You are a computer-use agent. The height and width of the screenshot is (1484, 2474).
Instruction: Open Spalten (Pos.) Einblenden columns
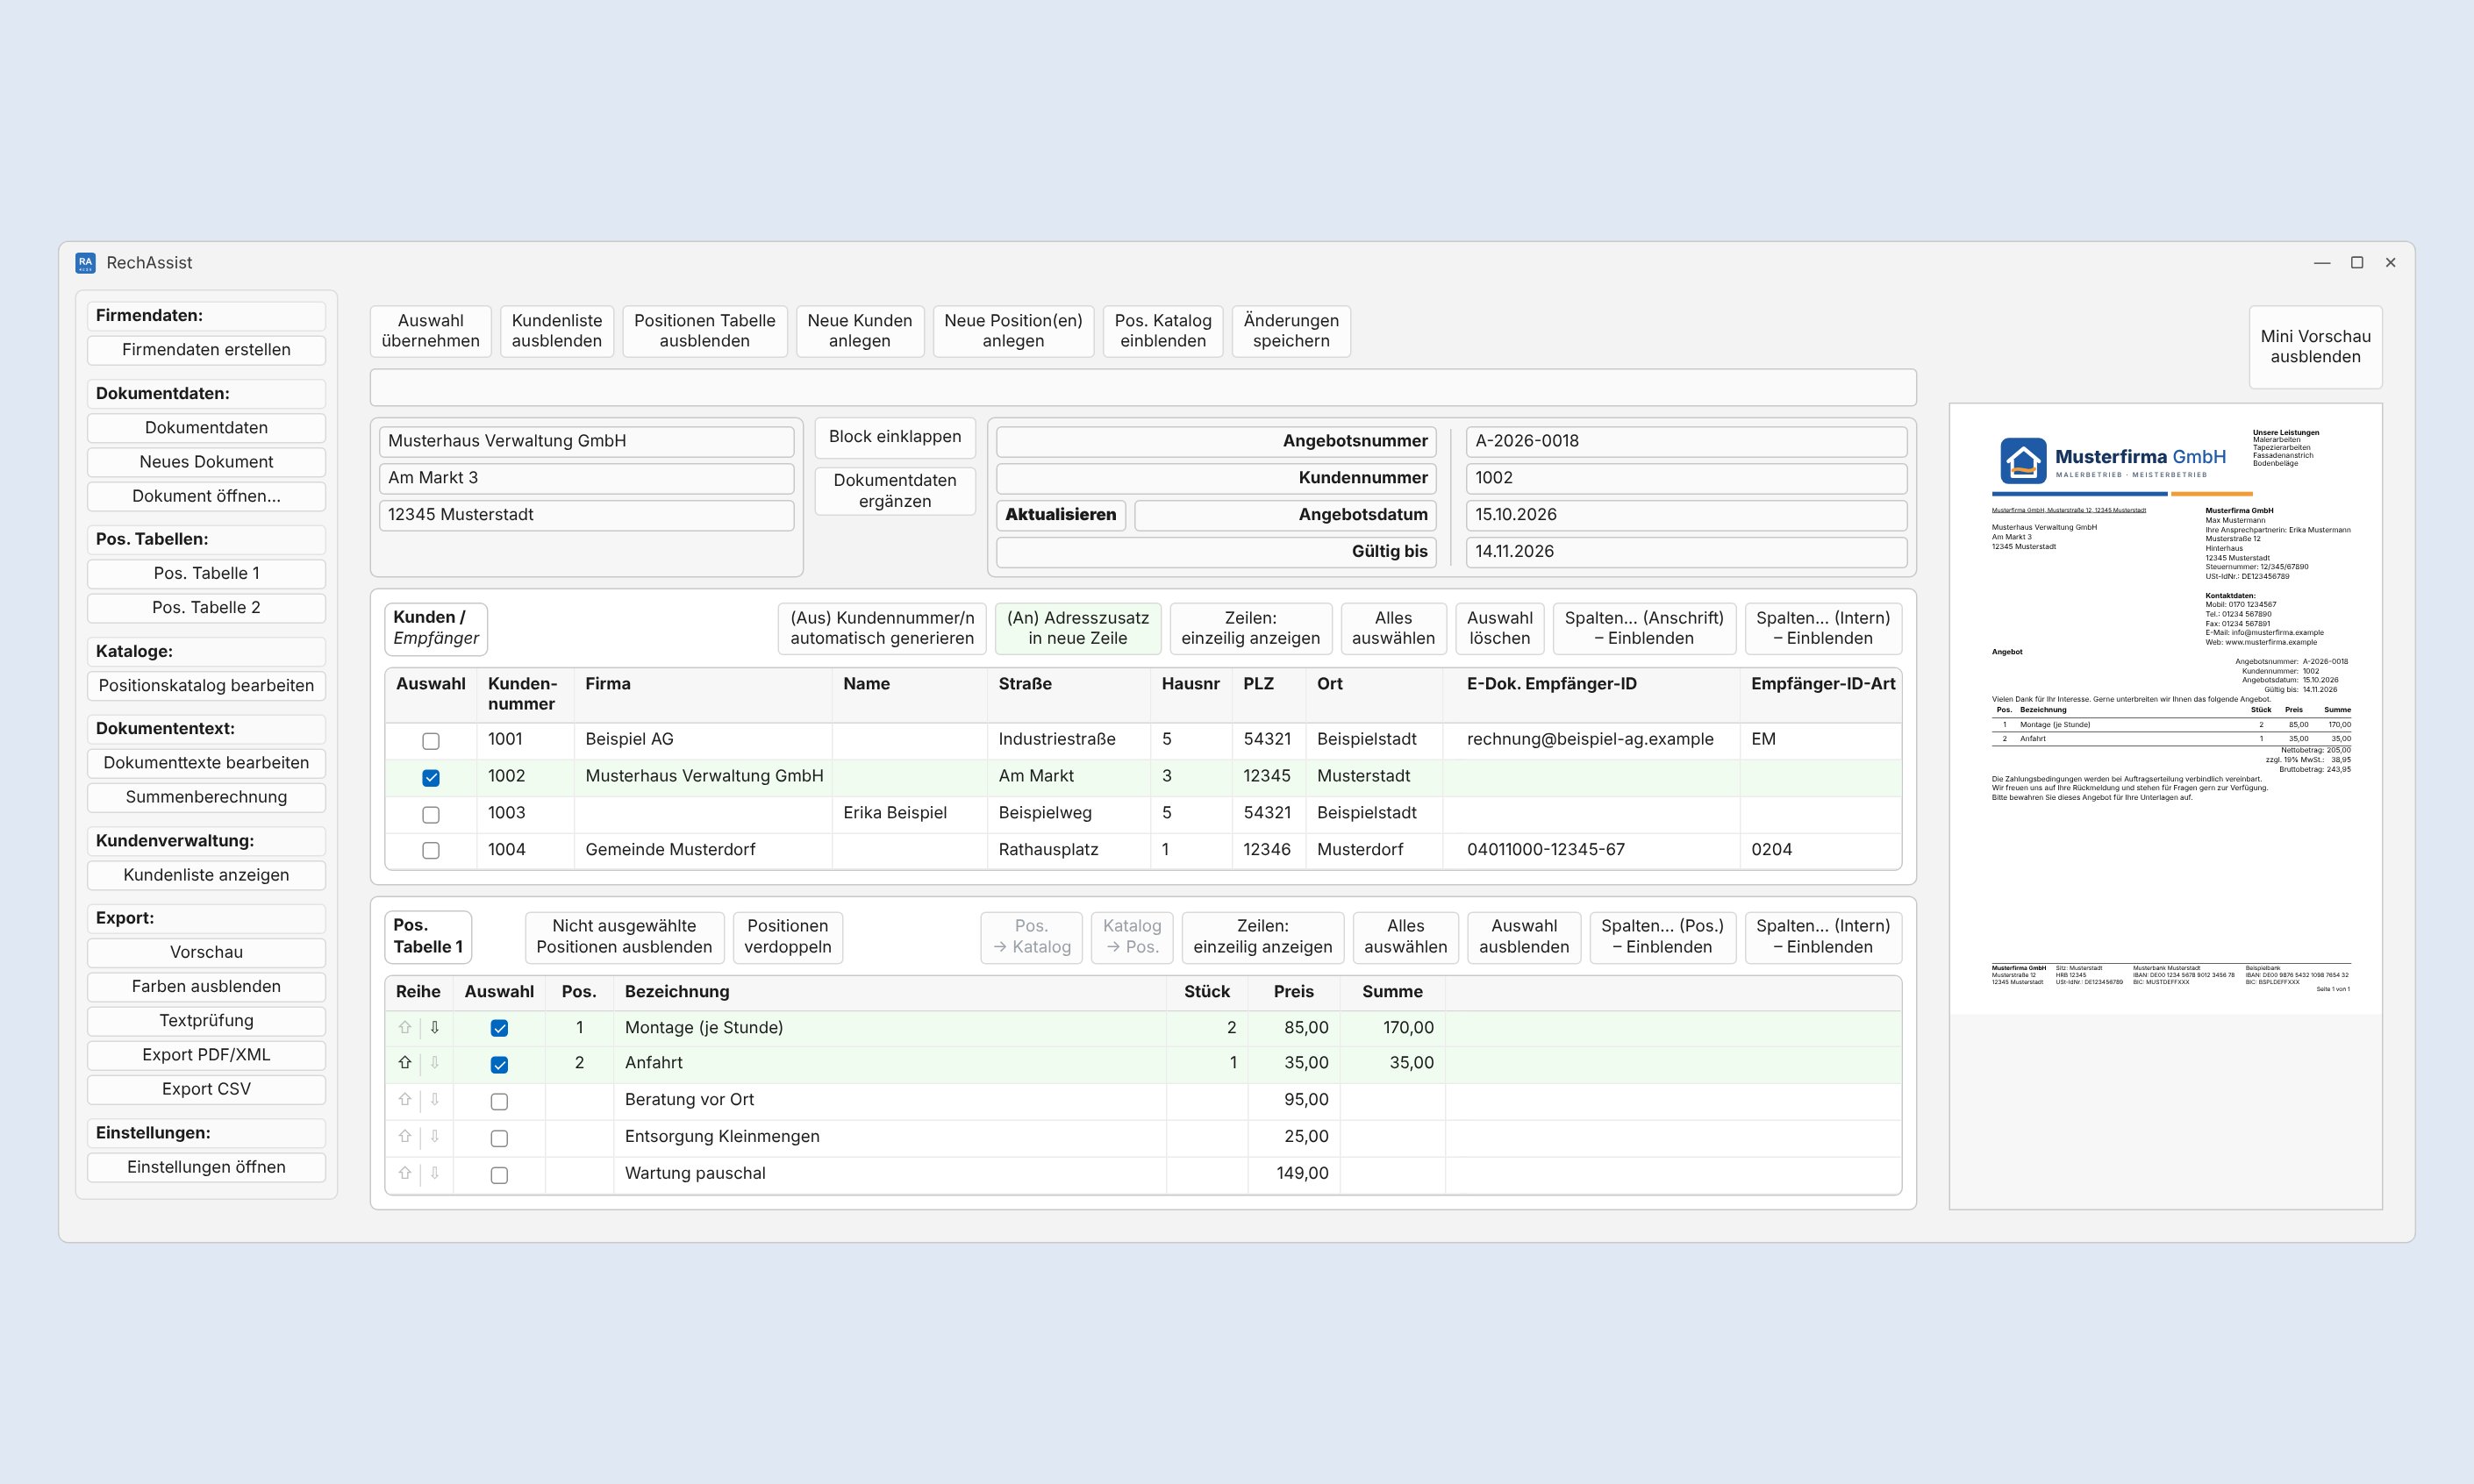point(1662,936)
